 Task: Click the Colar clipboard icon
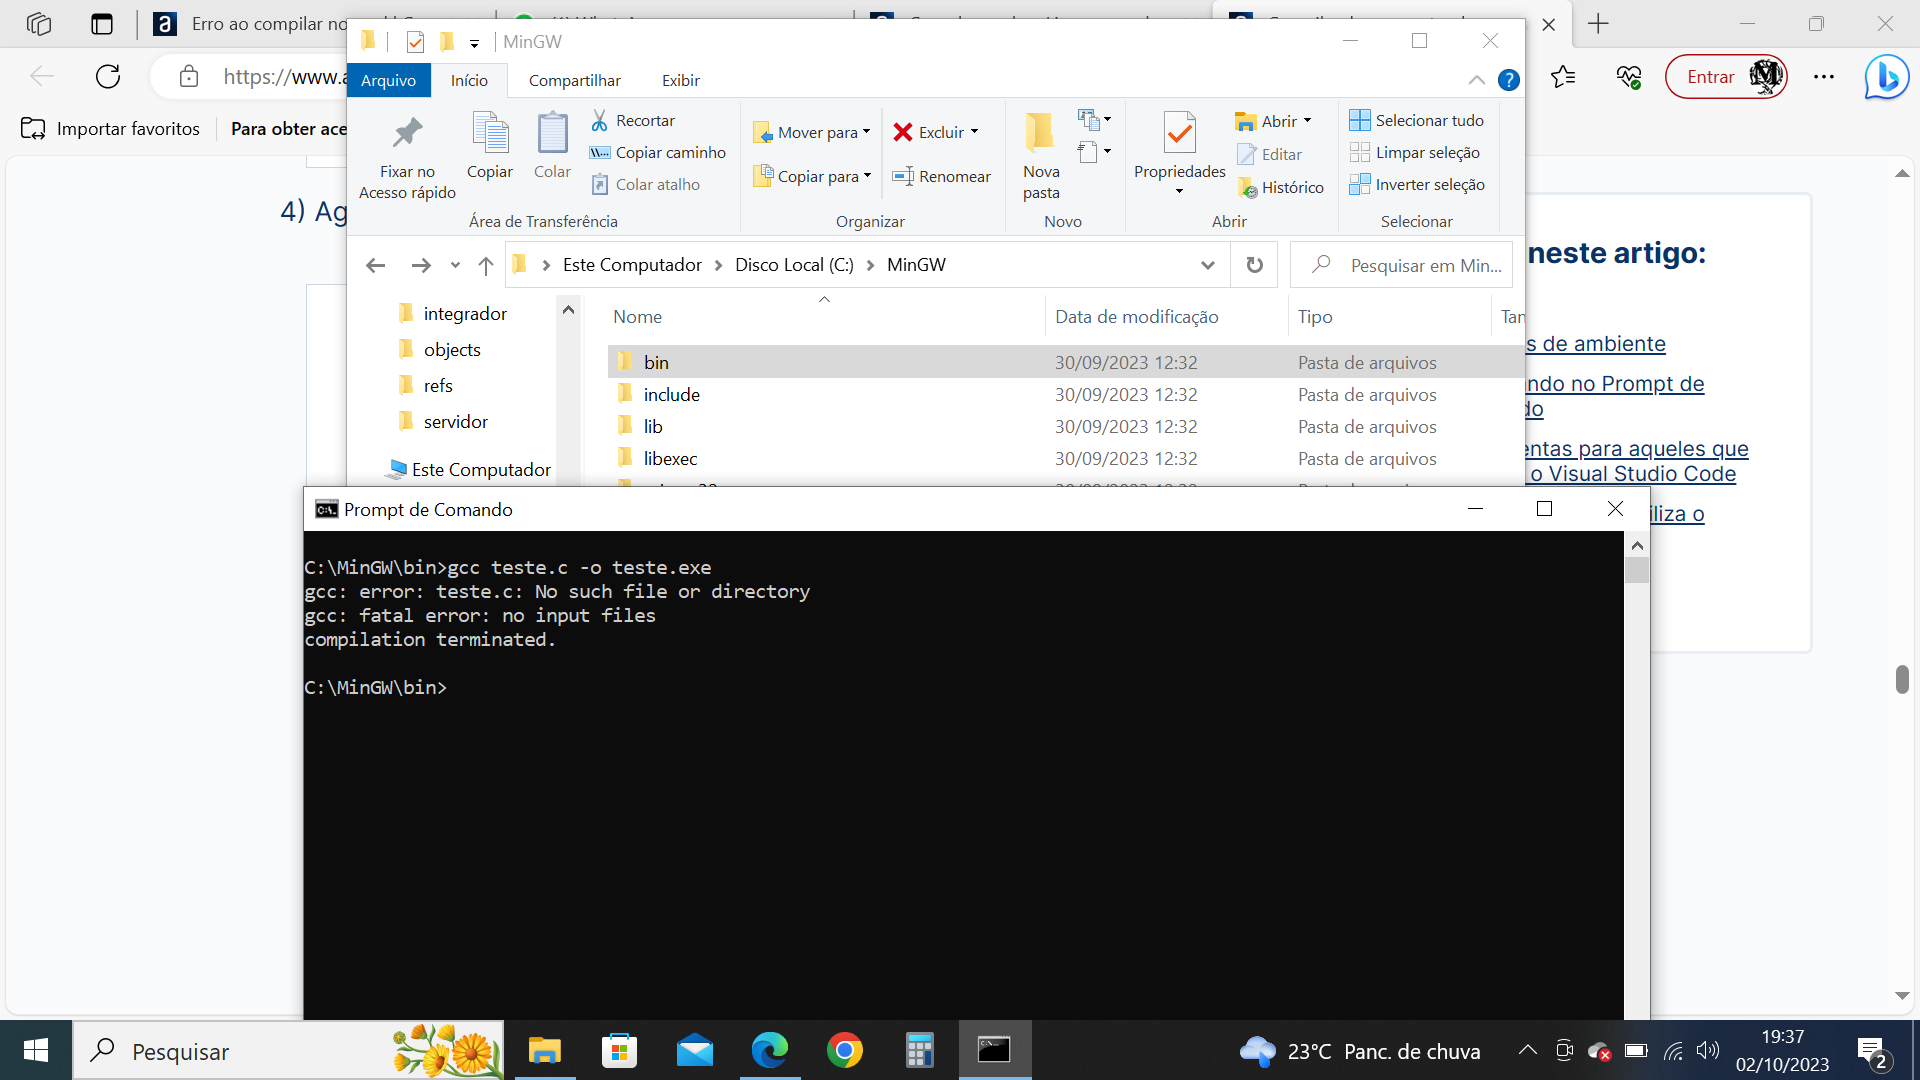pos(552,133)
